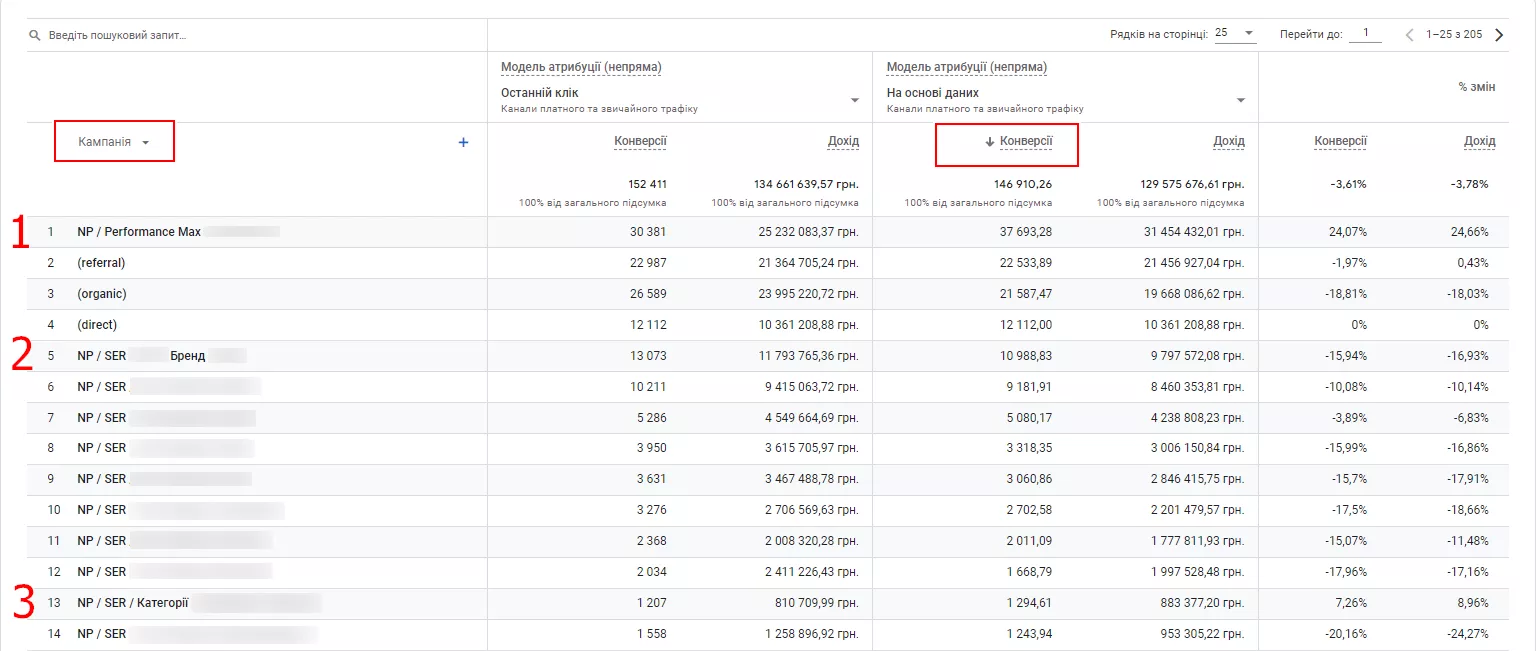This screenshot has width=1536, height=651.
Task: Go to next page arrow
Action: point(1499,35)
